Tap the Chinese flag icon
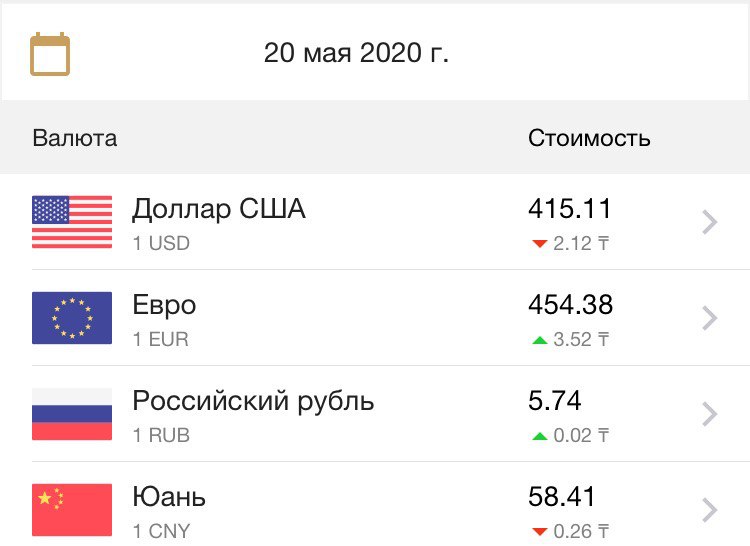The width and height of the screenshot is (750, 546). click(72, 510)
